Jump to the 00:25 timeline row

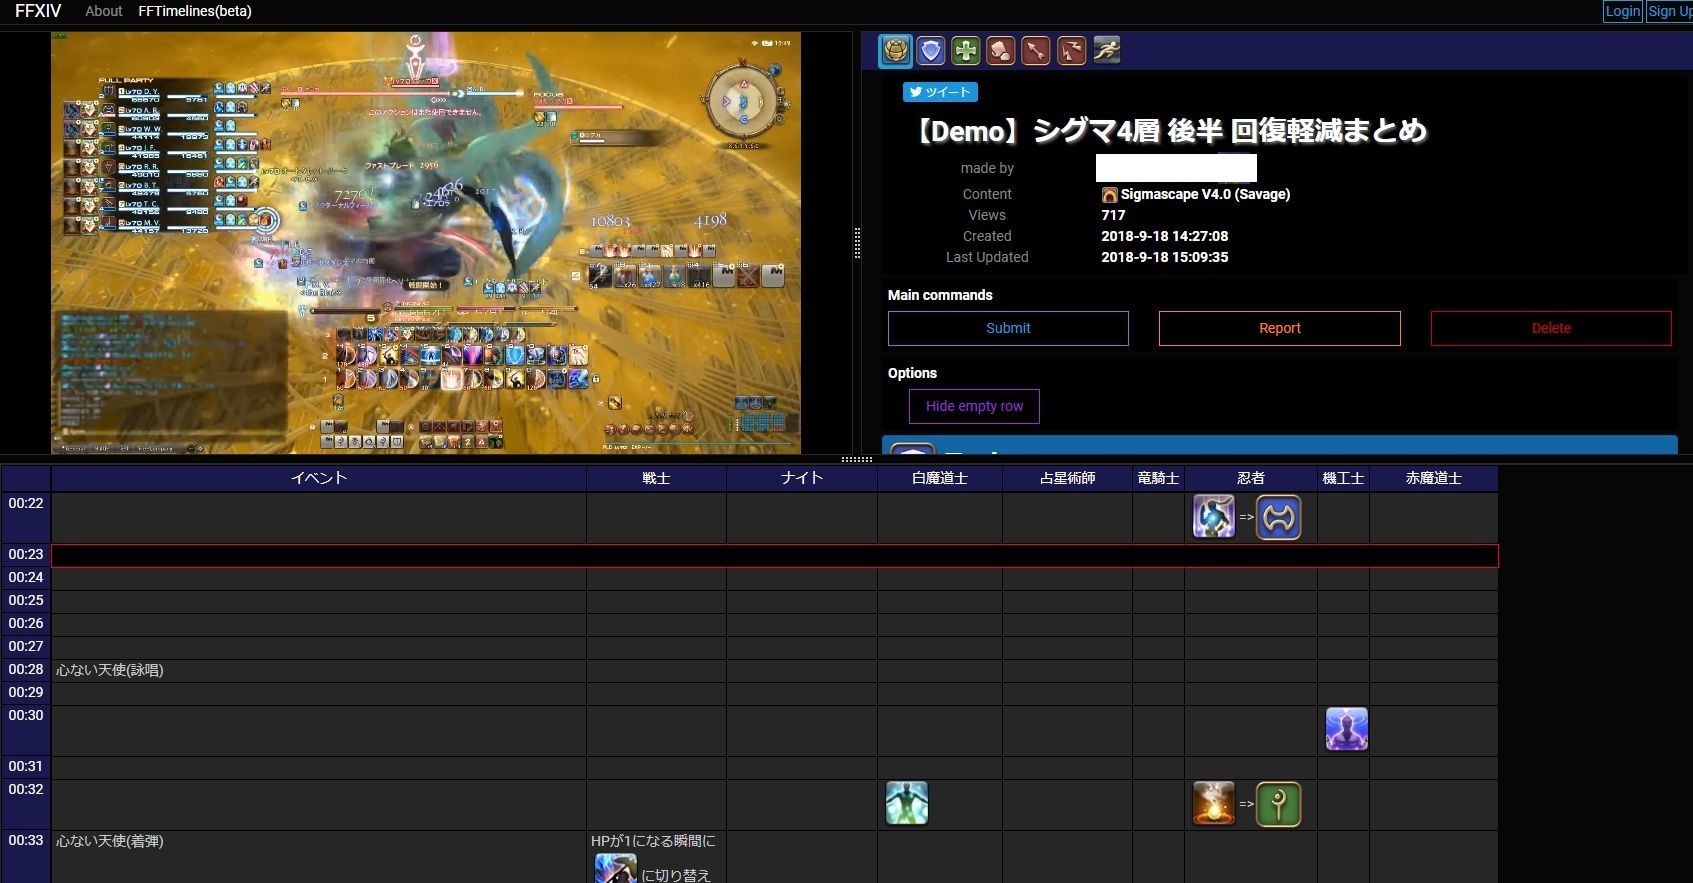(x=26, y=600)
